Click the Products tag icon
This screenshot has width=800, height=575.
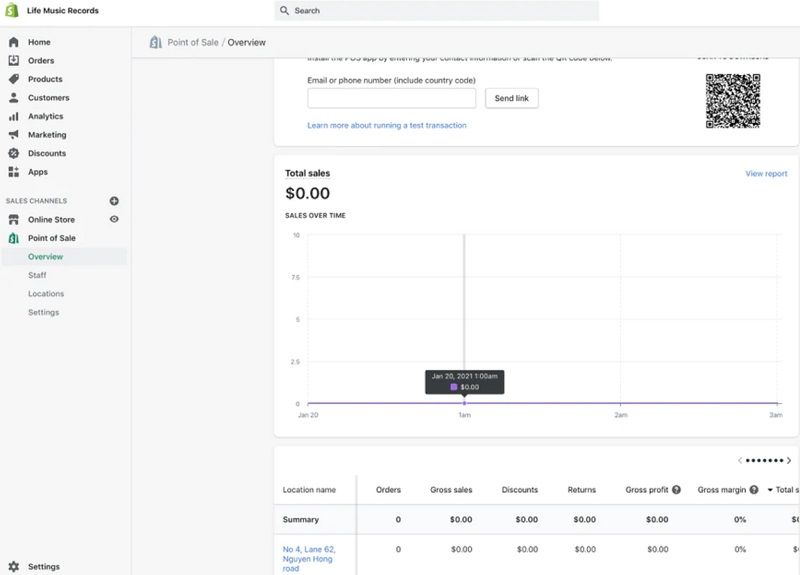[14, 79]
